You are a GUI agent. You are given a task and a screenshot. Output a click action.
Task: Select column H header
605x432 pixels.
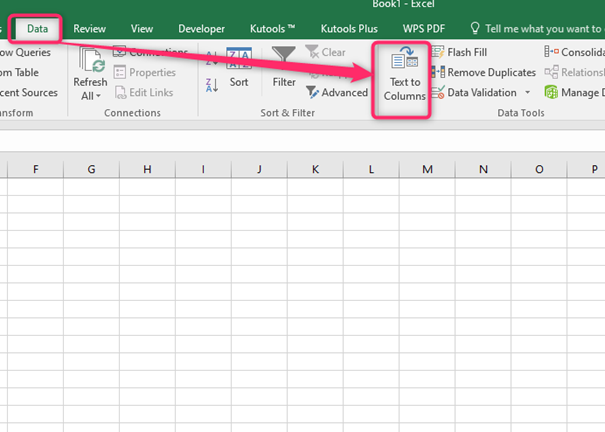(147, 169)
